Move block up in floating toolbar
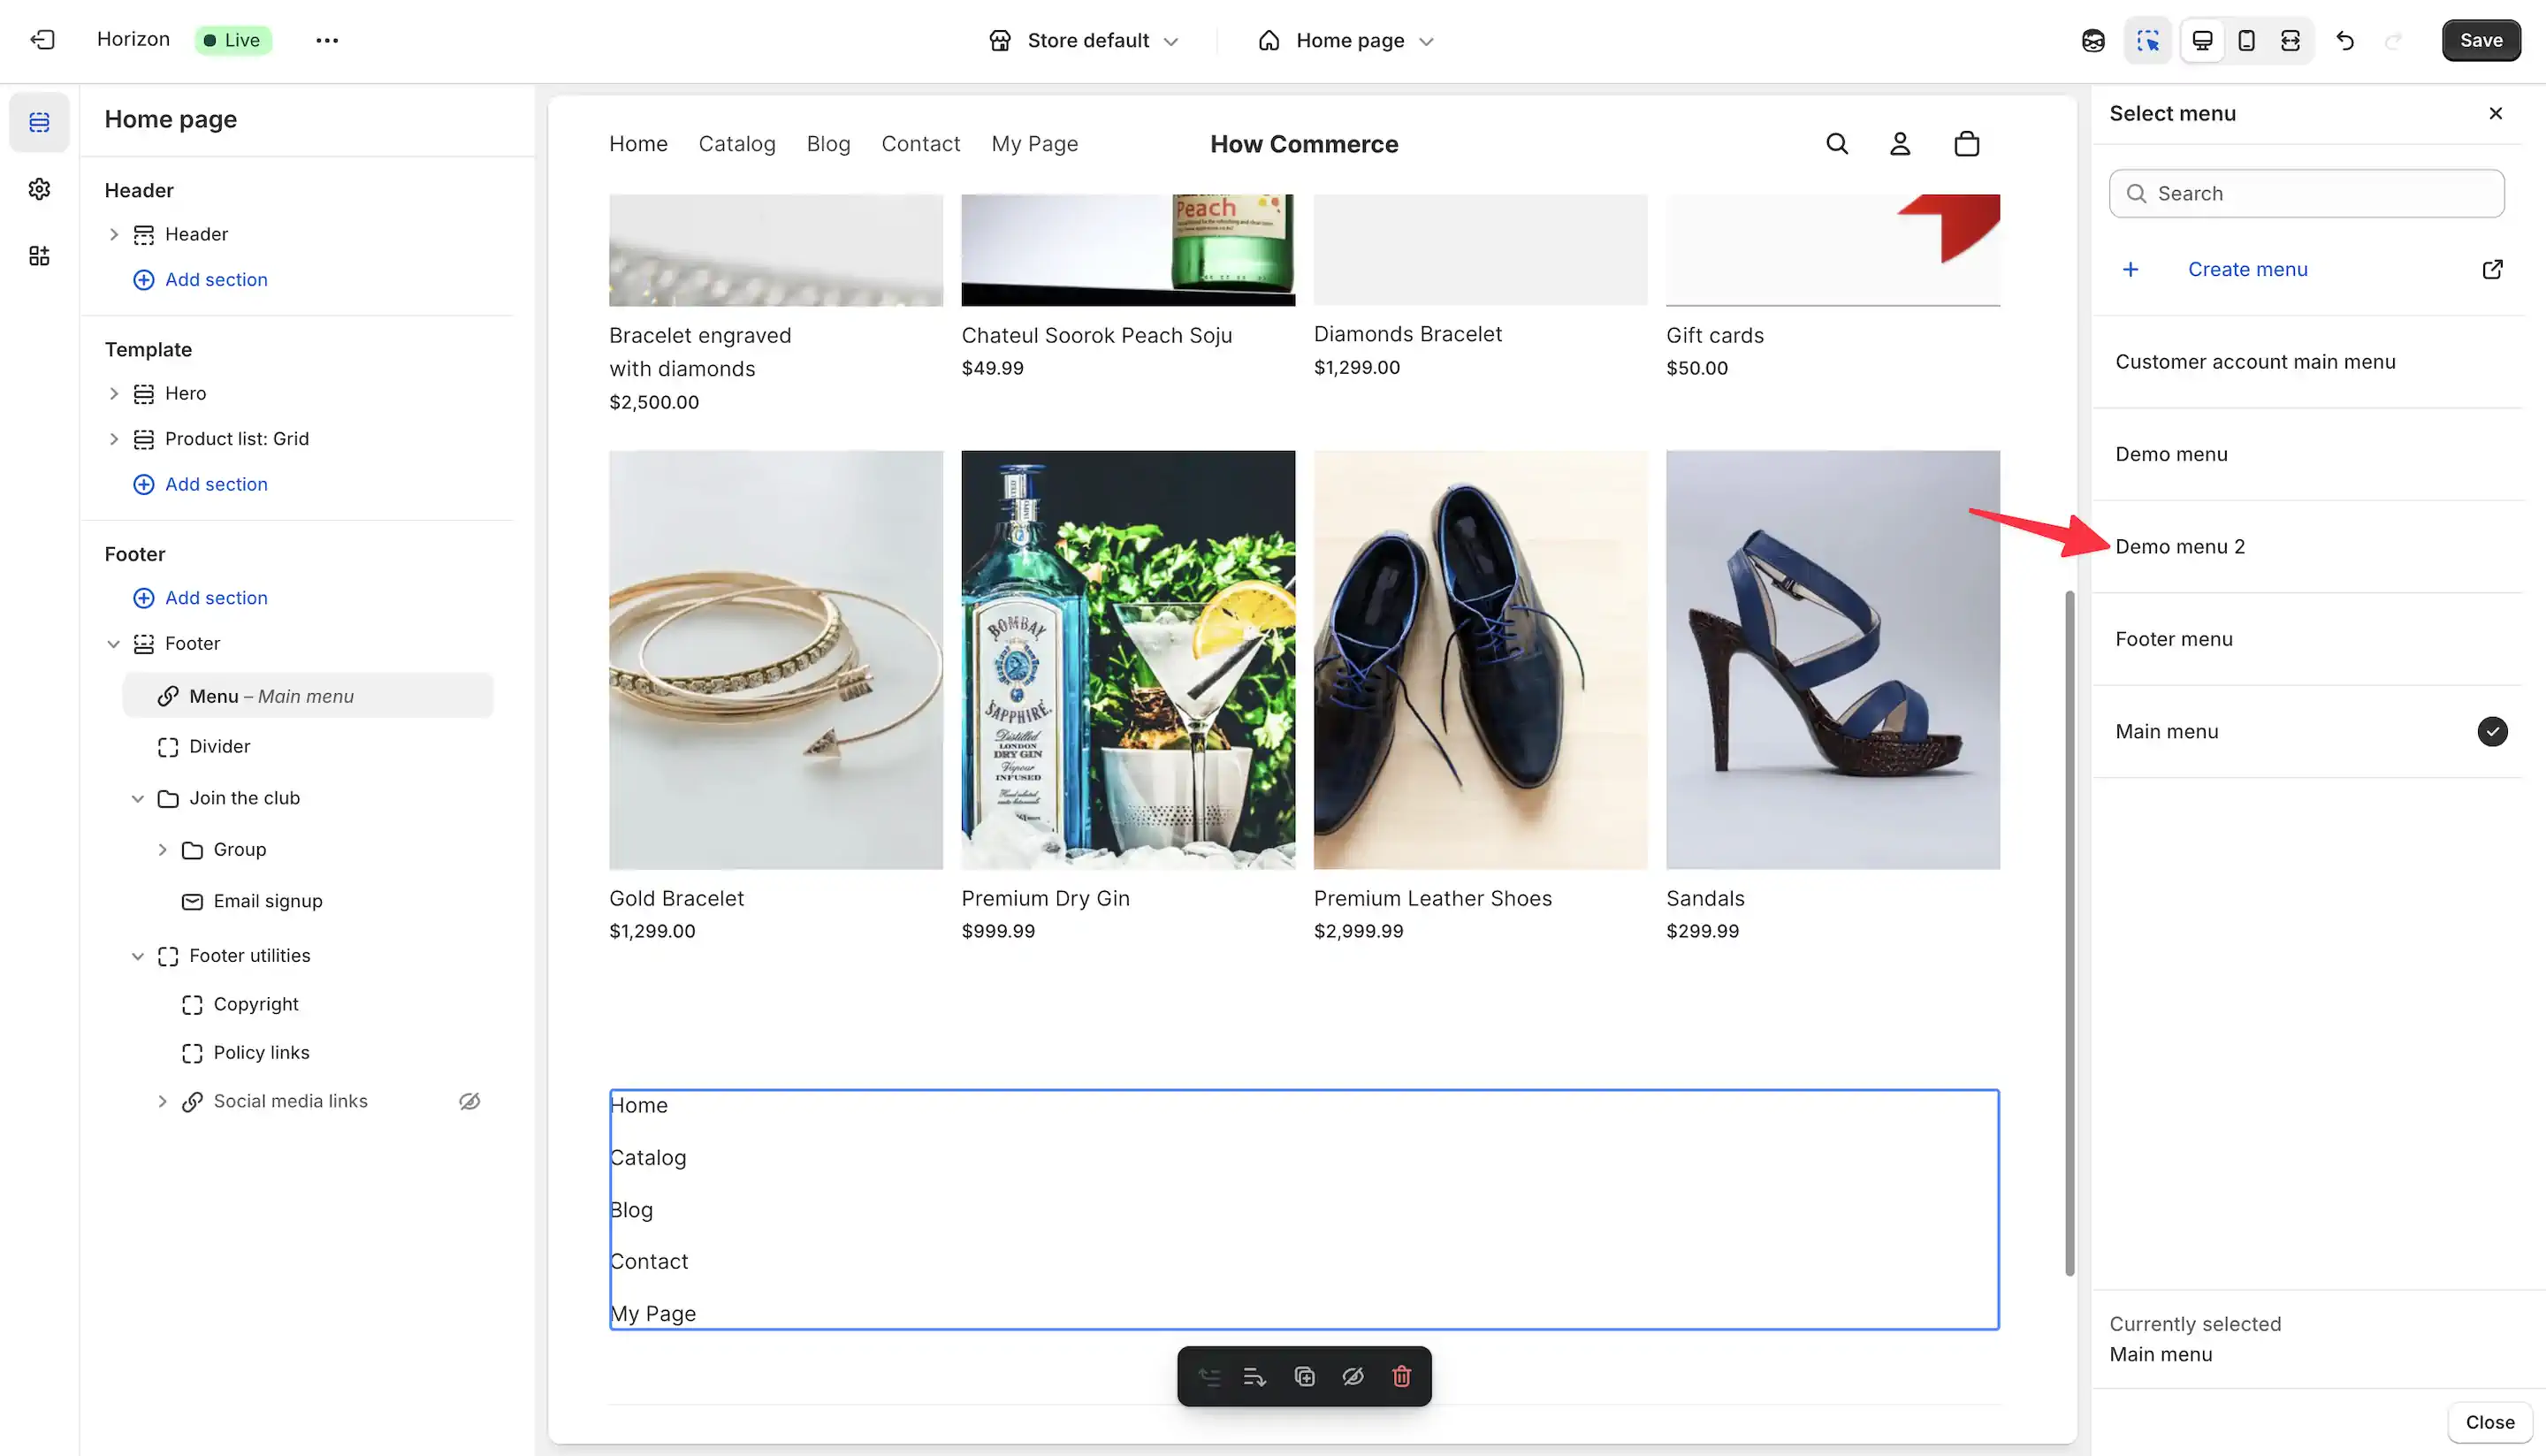 pyautogui.click(x=1209, y=1377)
